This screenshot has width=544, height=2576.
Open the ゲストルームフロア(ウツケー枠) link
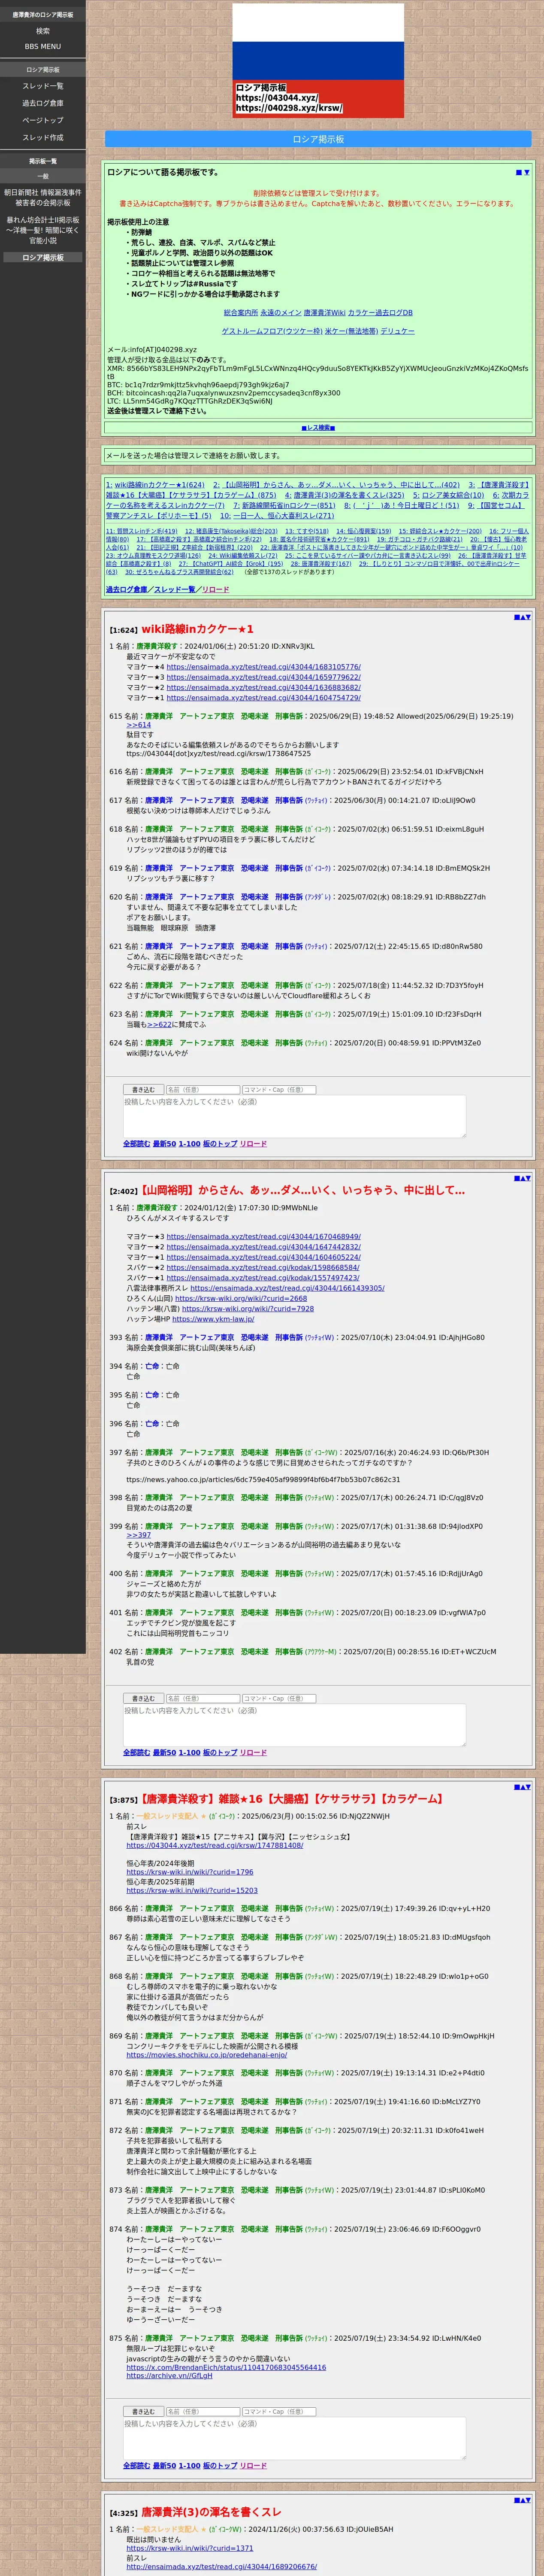(272, 331)
